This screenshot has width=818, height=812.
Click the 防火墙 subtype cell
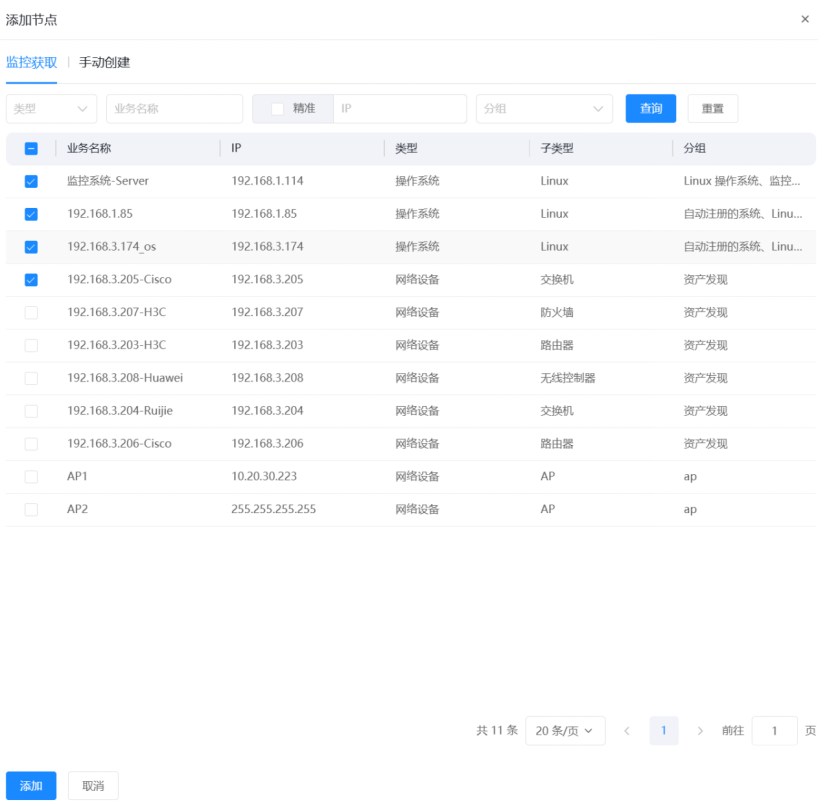[x=557, y=312]
